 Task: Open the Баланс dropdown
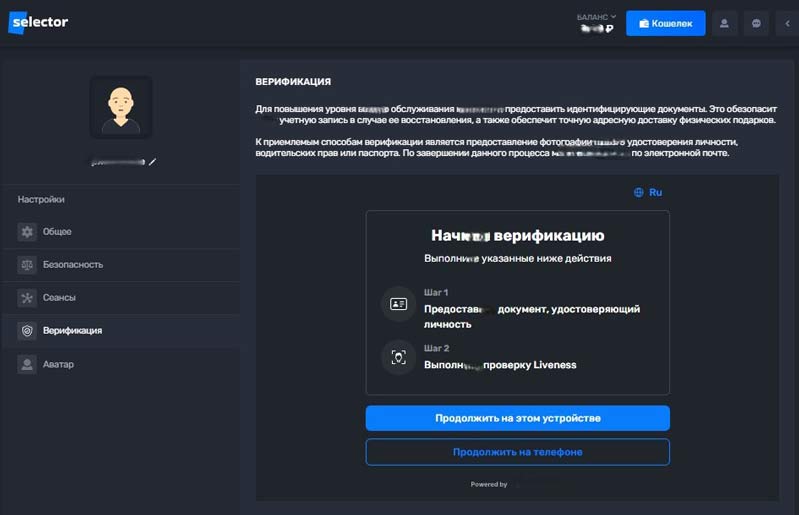pos(596,17)
